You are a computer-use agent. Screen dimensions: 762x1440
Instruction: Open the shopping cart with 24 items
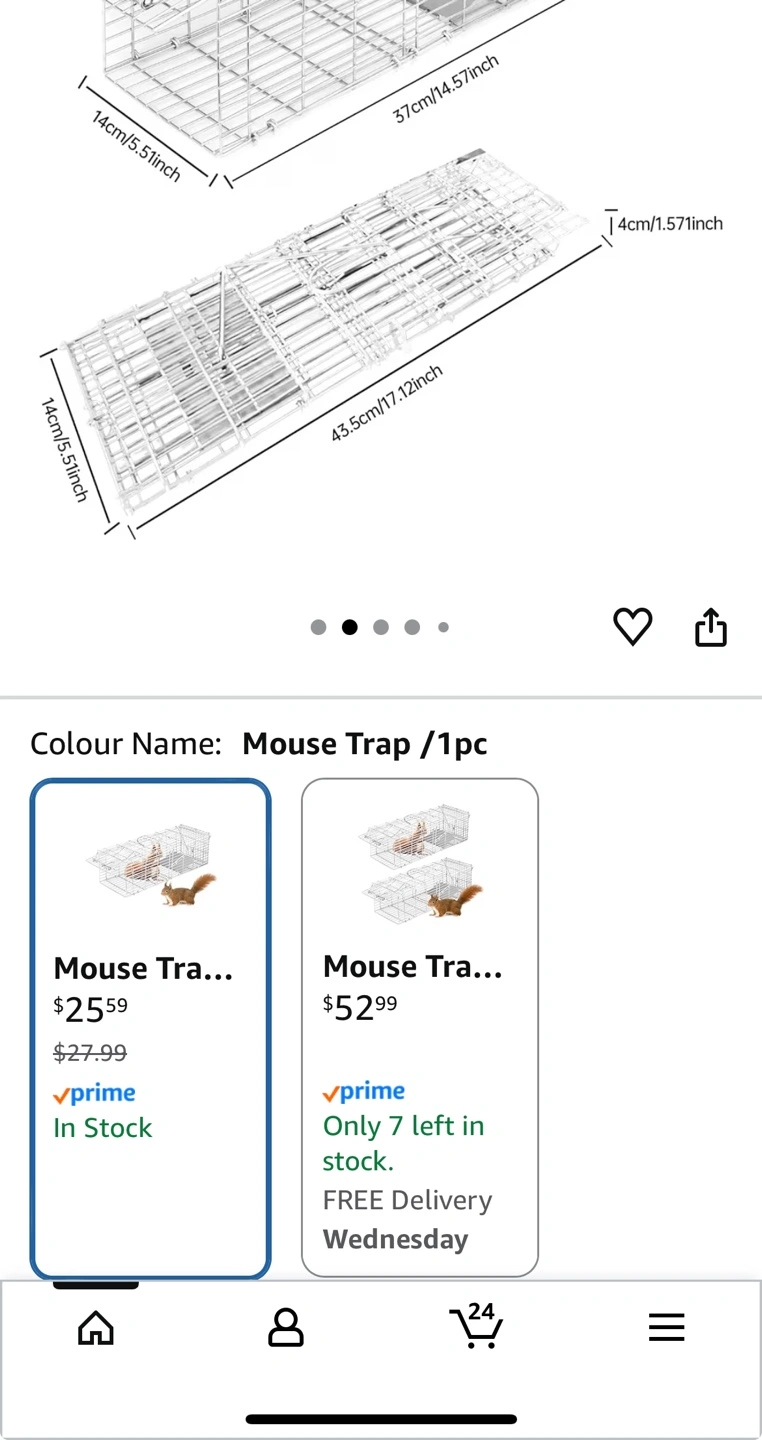[475, 1326]
